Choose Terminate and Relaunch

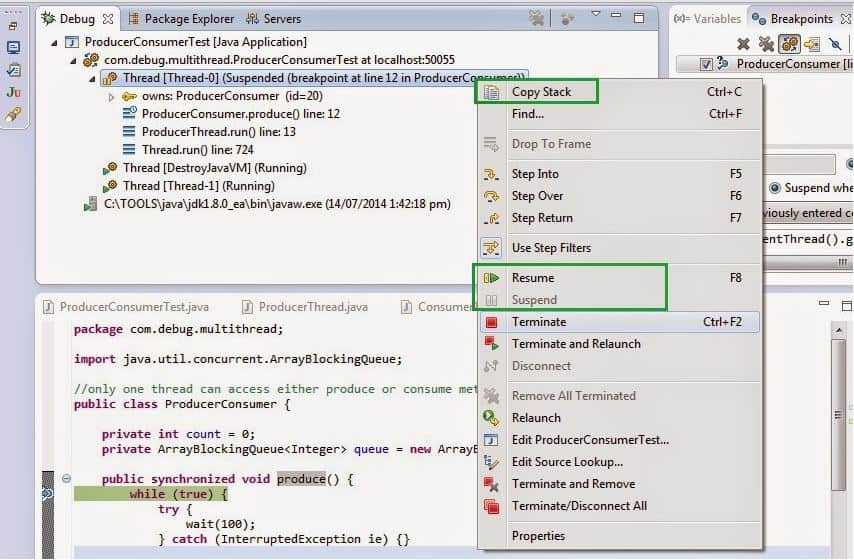[x=619, y=344]
